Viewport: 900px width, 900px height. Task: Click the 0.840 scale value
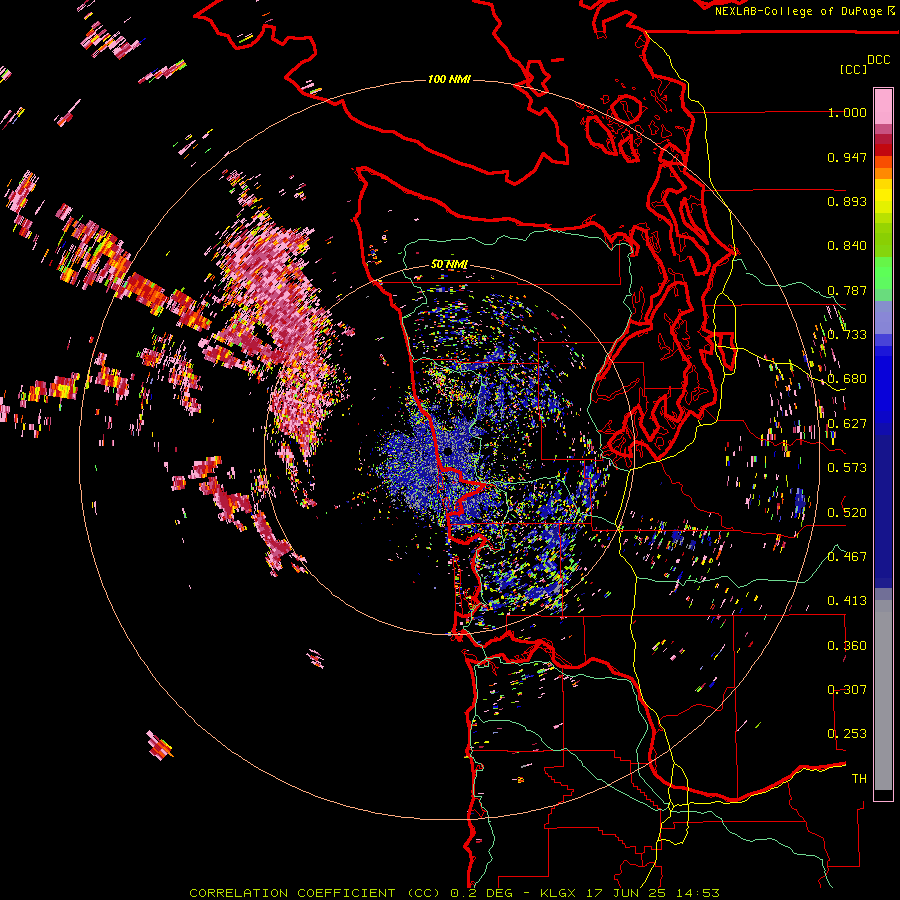pyautogui.click(x=847, y=246)
